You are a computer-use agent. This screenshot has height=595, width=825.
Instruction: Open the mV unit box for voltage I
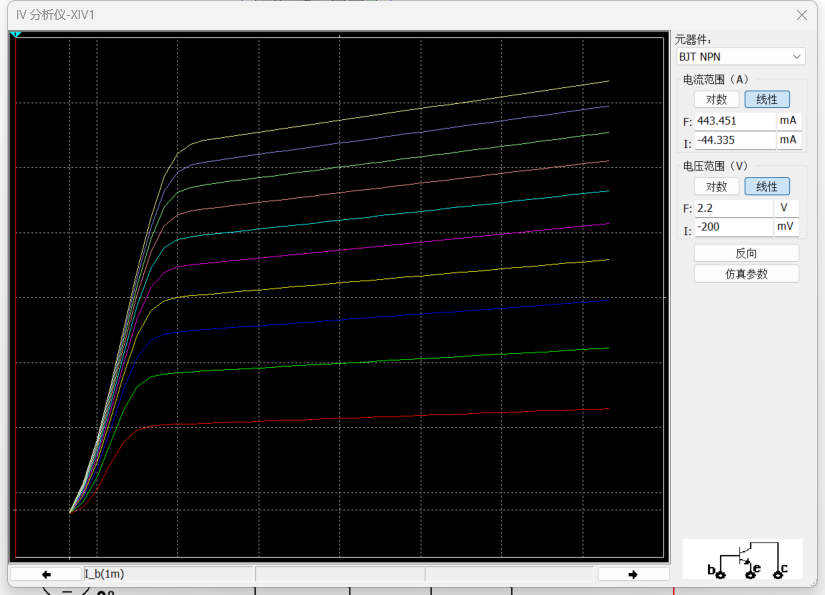click(786, 227)
